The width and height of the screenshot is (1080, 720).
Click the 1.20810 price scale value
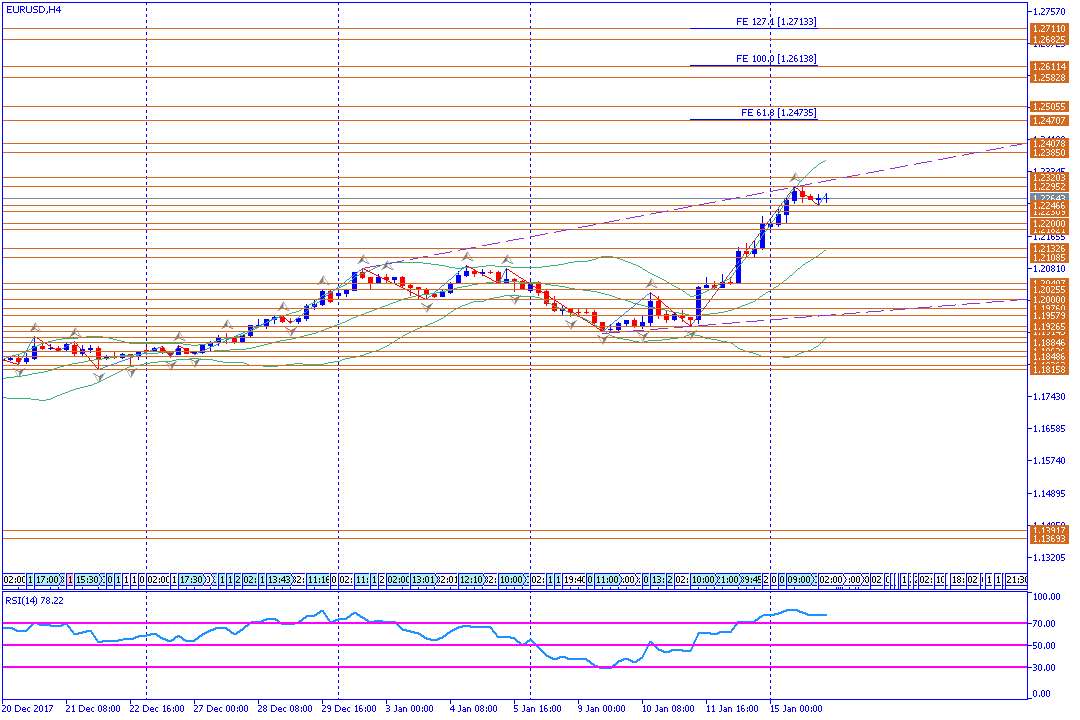pos(1049,269)
